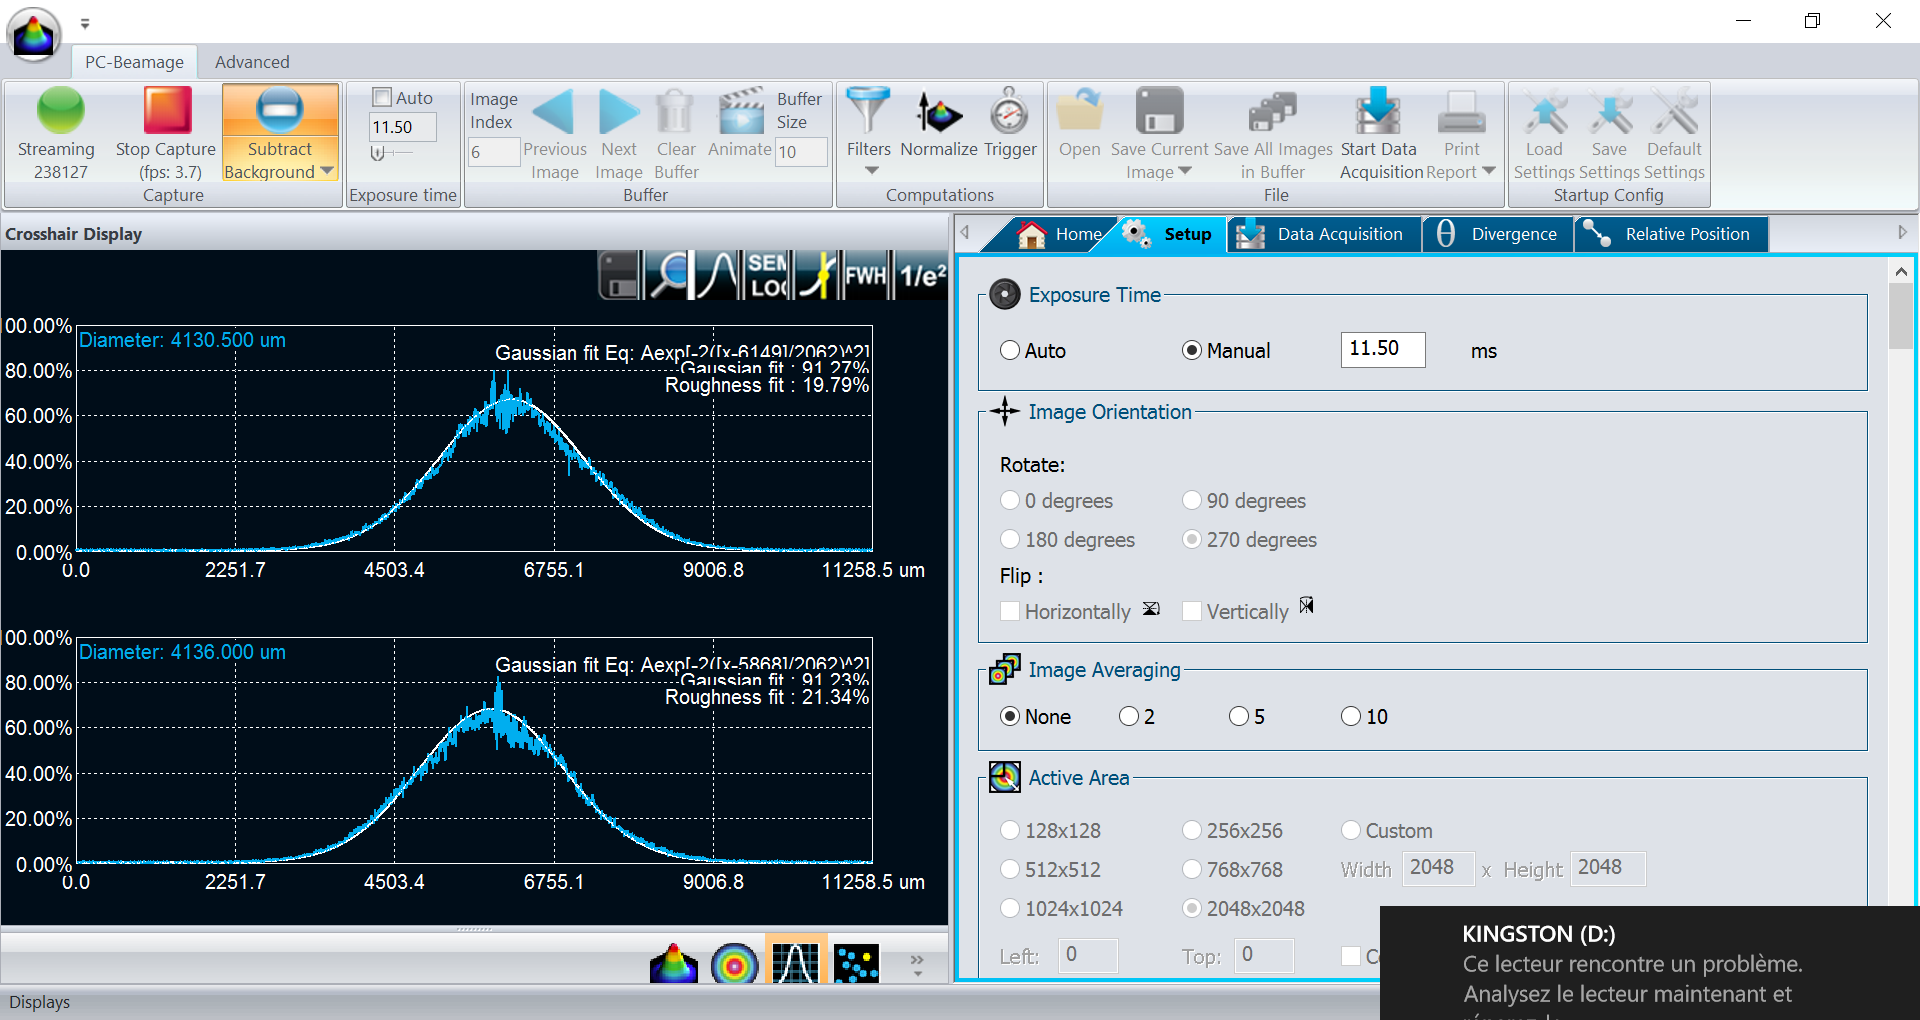Switch to the Advanced ribbon tab

pos(252,62)
